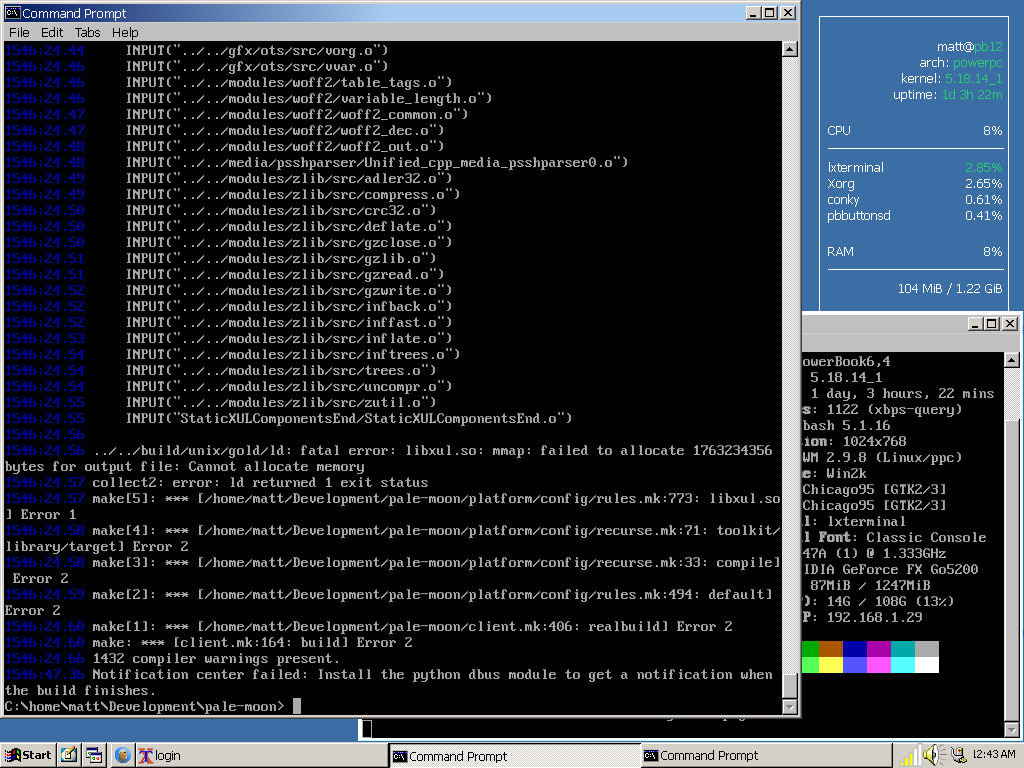Click '1432 compiler warnings present.' line
Viewport: 1024px width, 768px height.
(173, 658)
